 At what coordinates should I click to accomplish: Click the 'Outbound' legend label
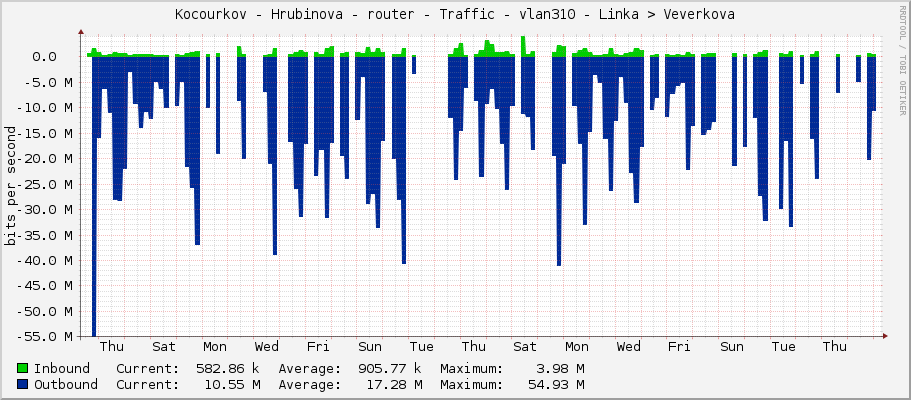[x=66, y=384]
